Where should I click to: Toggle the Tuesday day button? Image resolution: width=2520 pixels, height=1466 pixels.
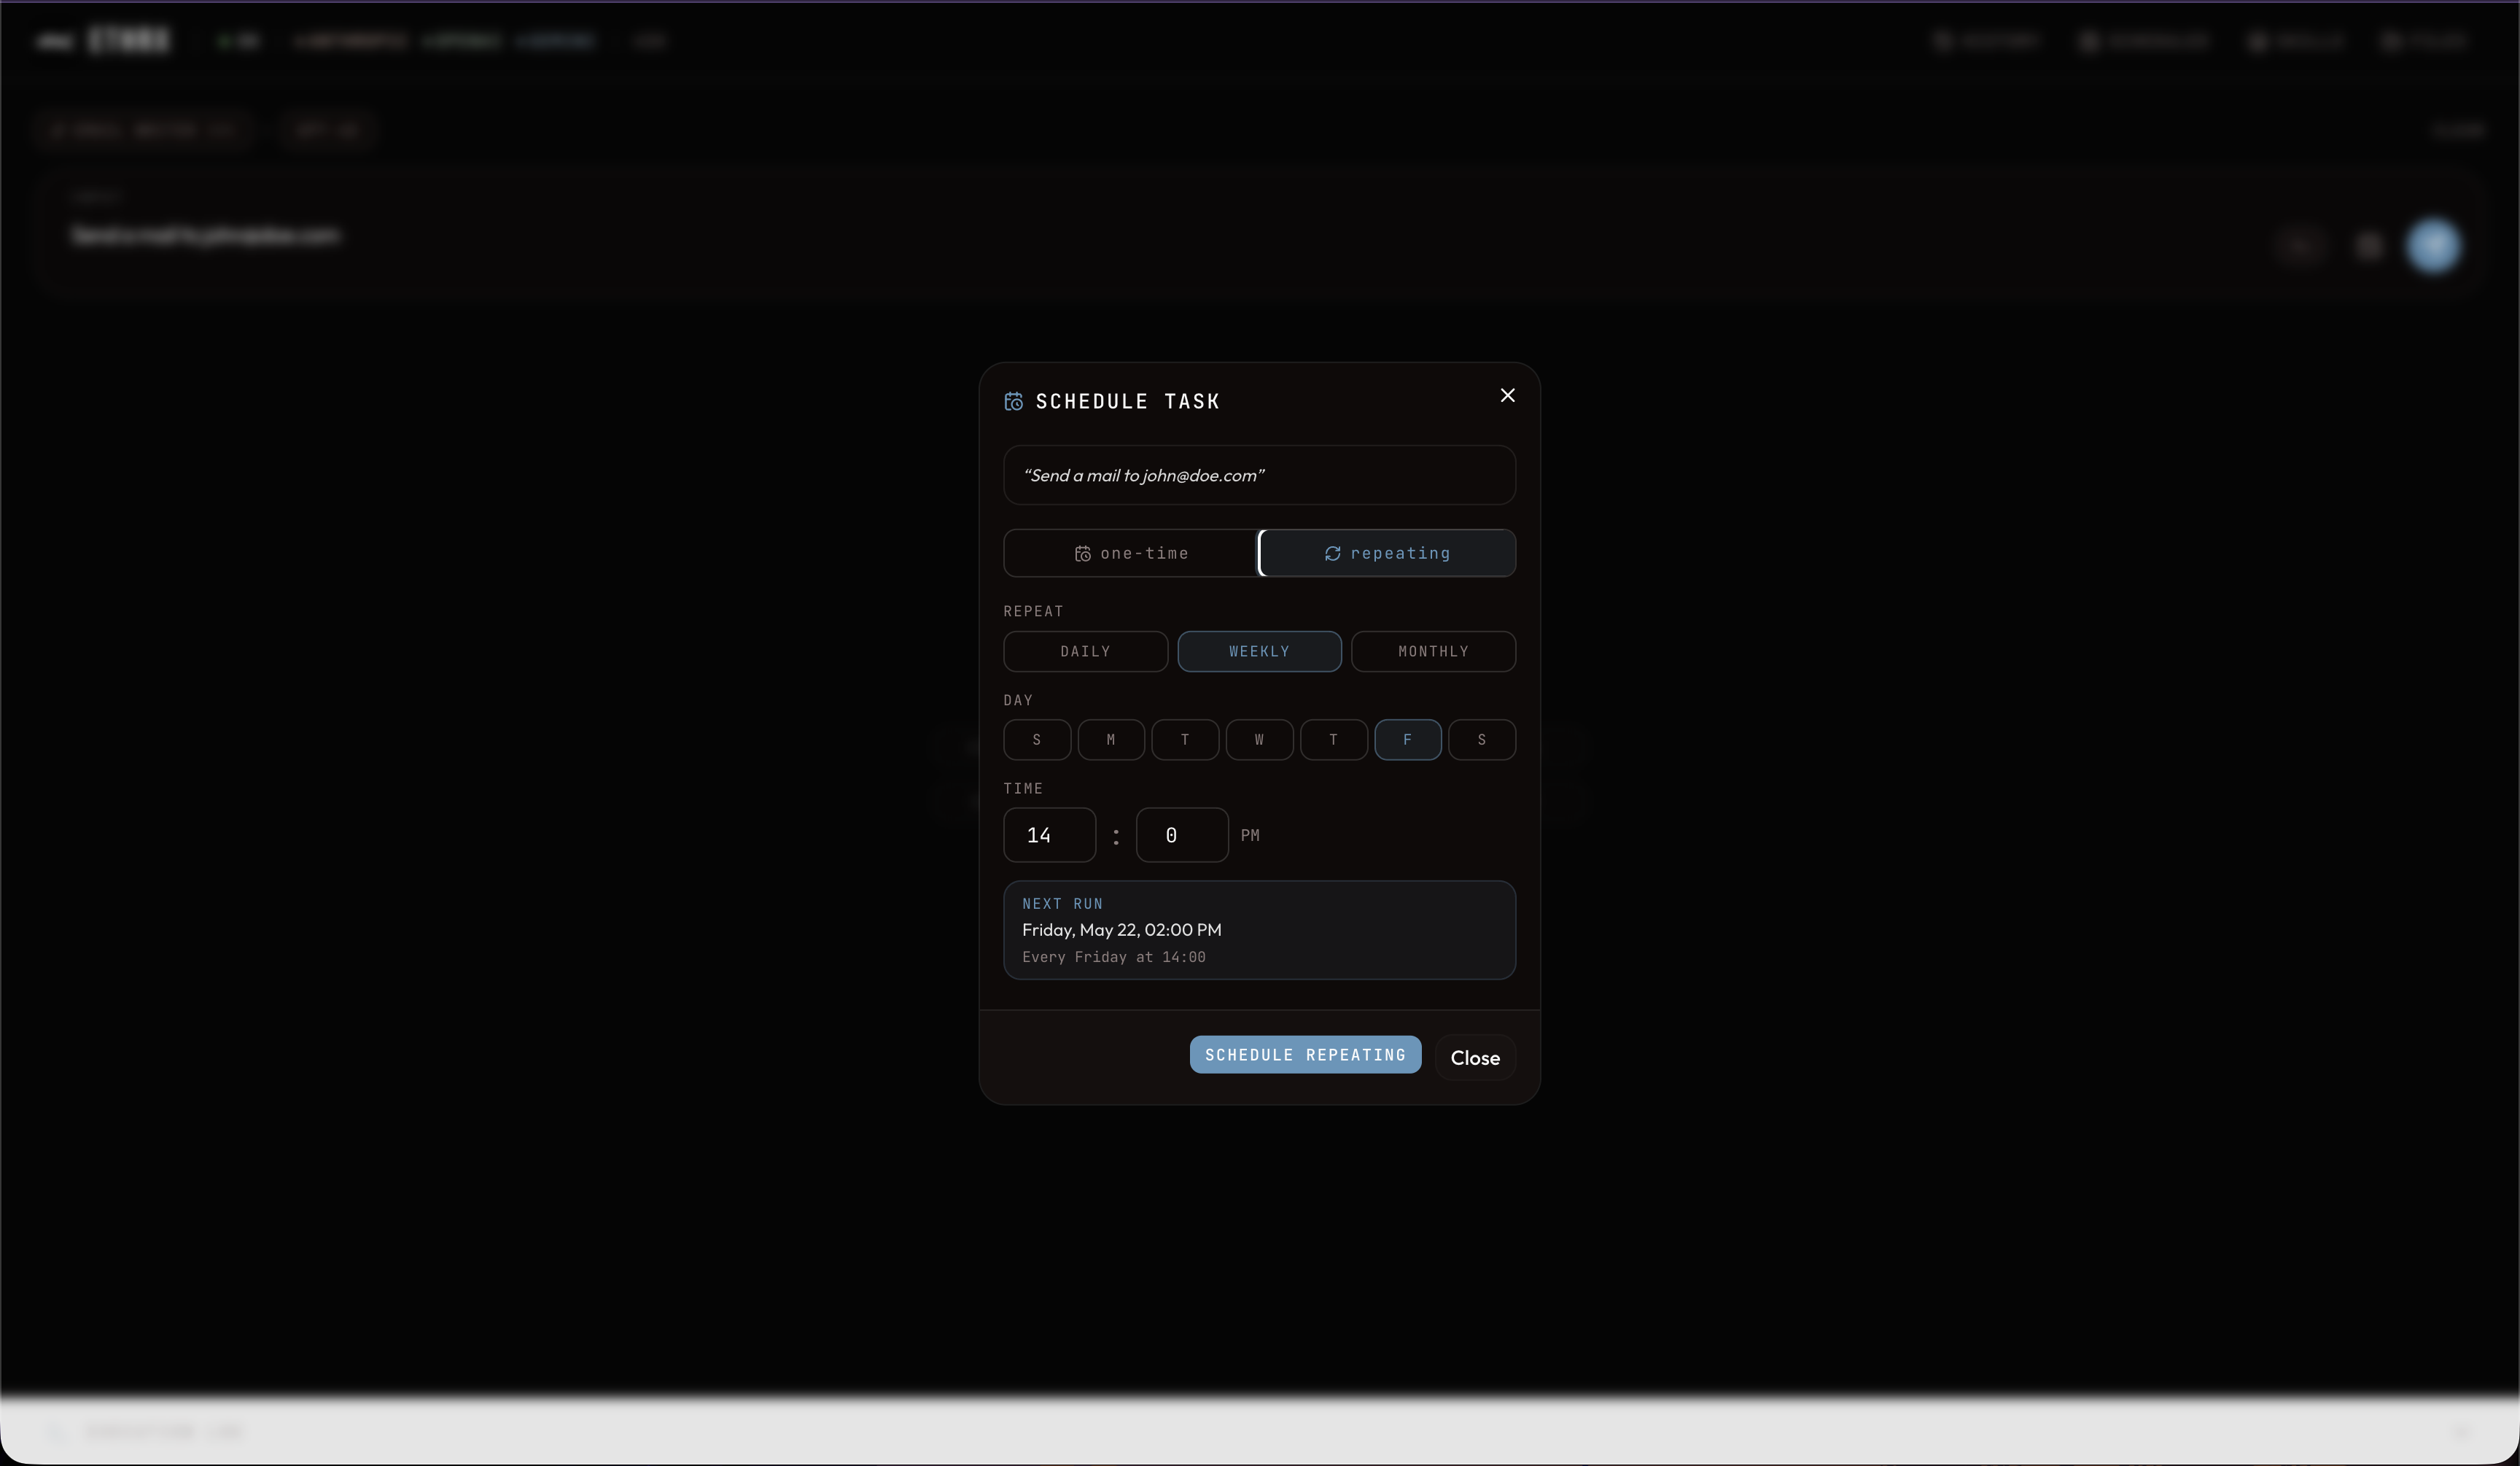[1185, 740]
